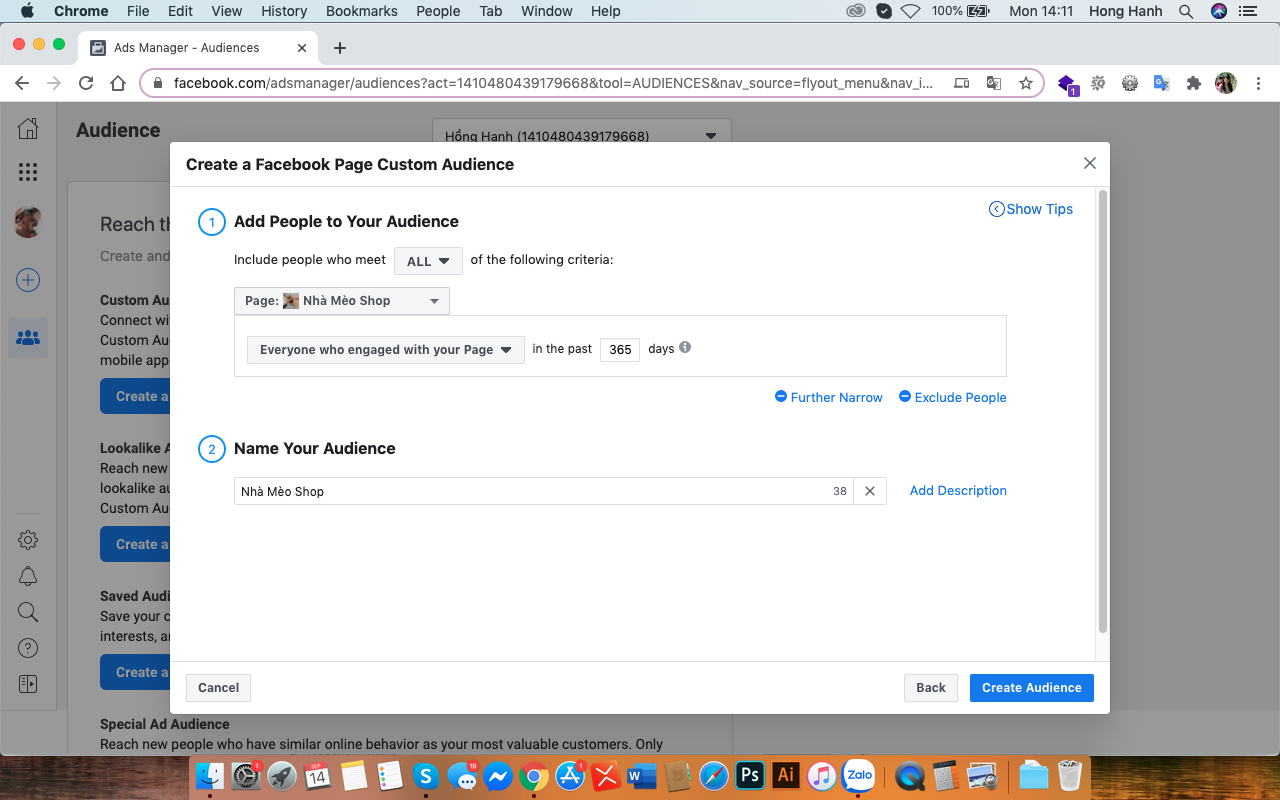Open help question mark icon
Viewport: 1280px width, 800px height.
[28, 648]
